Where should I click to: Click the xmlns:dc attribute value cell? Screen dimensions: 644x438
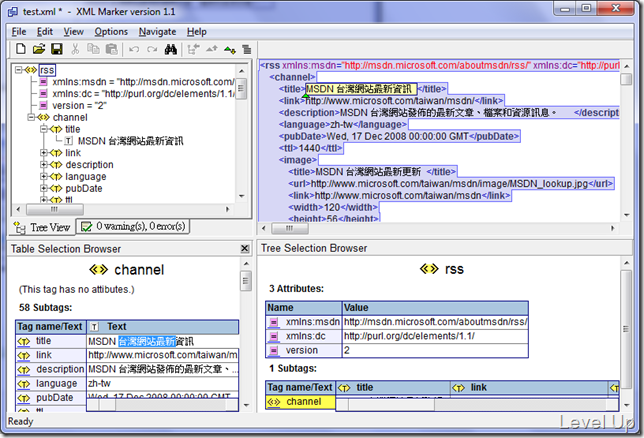[435, 336]
